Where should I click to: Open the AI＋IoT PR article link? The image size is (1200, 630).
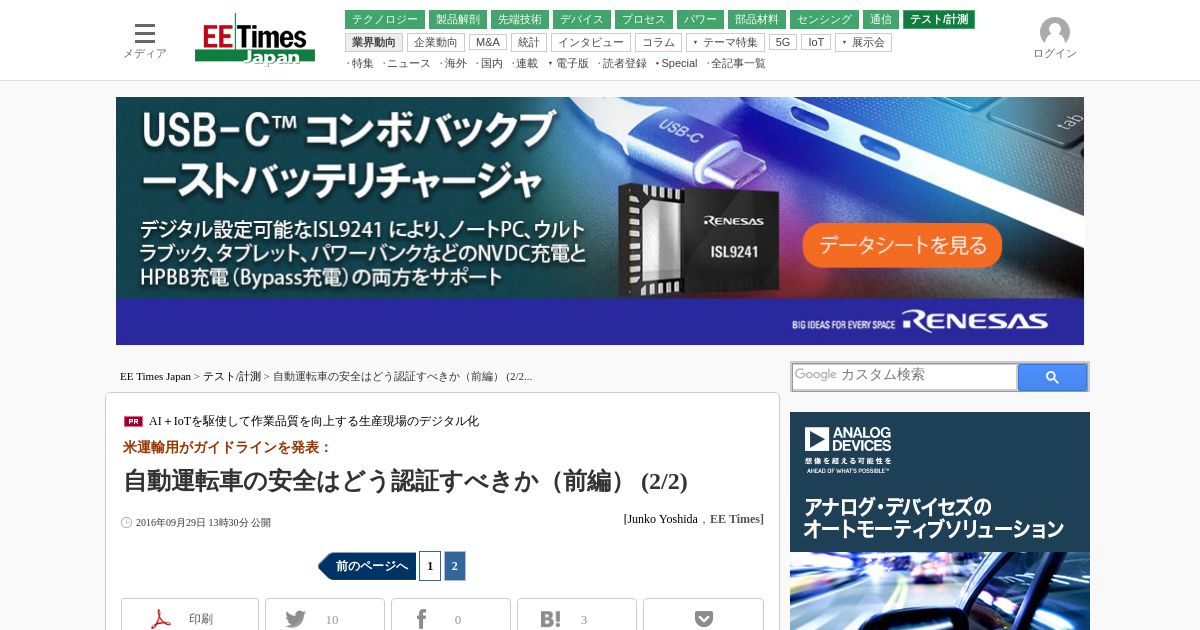[x=314, y=421]
